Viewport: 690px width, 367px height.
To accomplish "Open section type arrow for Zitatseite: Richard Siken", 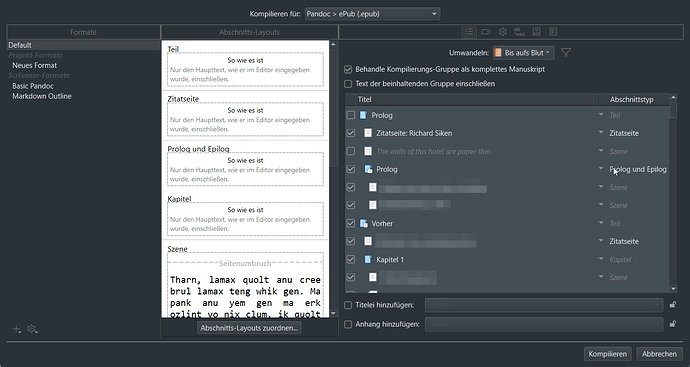I will pos(601,132).
